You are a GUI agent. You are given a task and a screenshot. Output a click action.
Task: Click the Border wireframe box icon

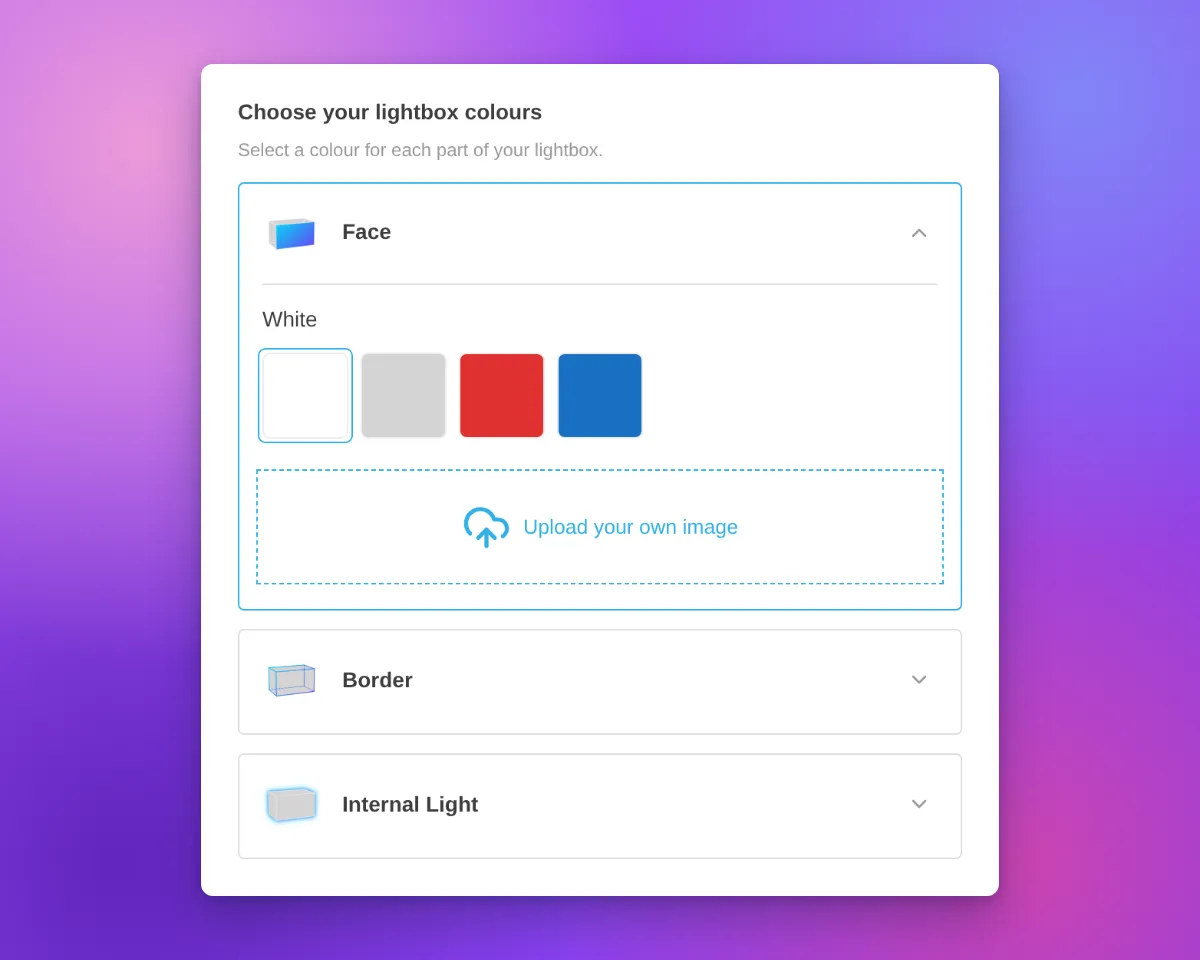coord(291,680)
